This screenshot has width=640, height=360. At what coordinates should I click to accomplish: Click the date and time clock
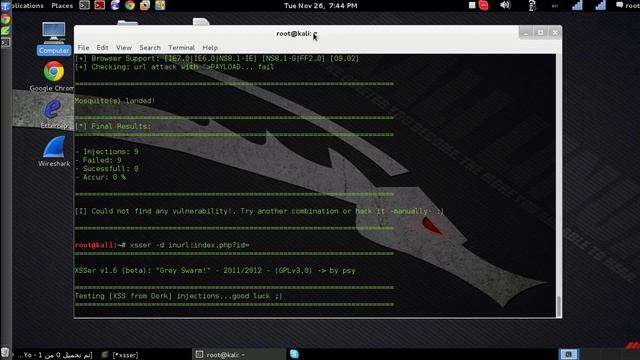pos(320,6)
